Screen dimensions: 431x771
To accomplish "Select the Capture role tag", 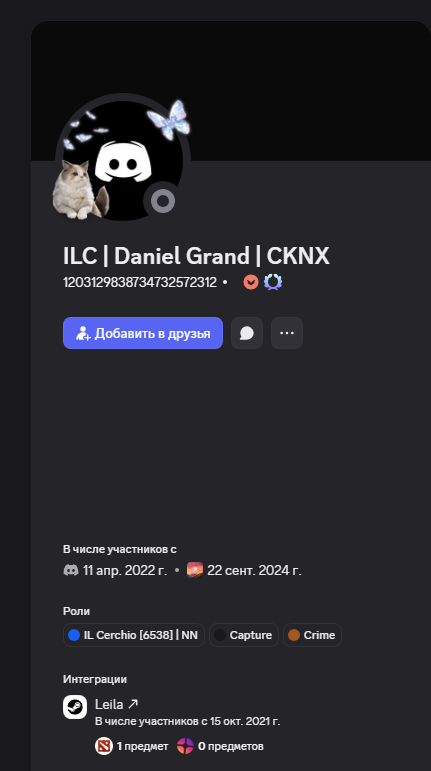I will coord(244,635).
